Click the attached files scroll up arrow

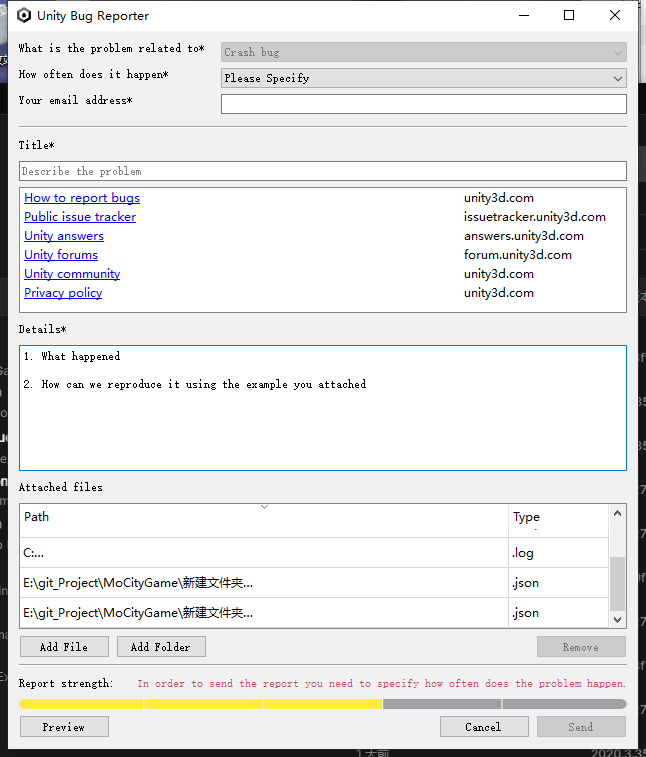[617, 513]
